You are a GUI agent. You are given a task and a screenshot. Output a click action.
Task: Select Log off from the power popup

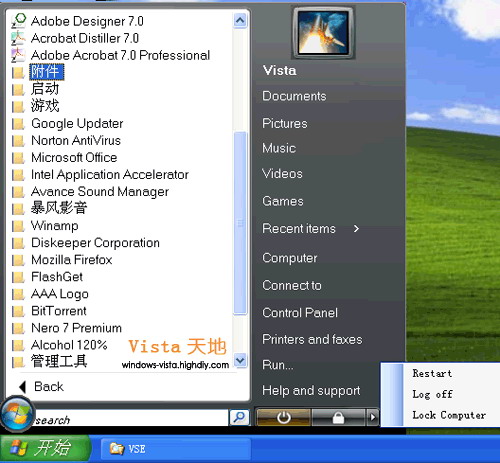pyautogui.click(x=432, y=394)
